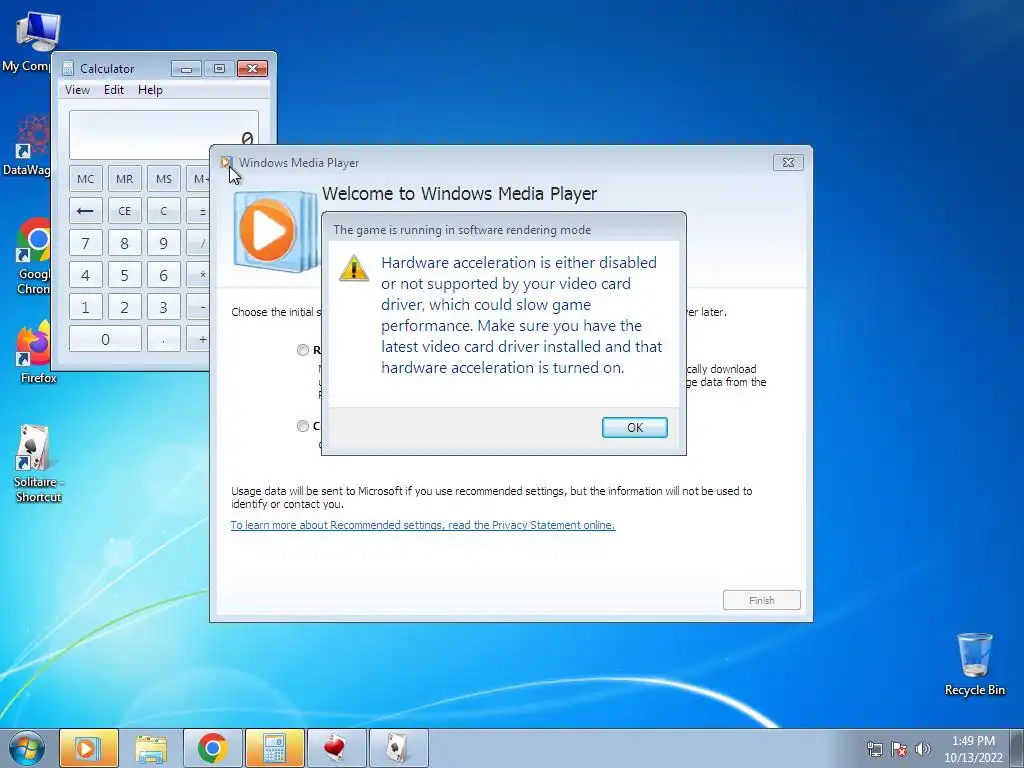Click the C clear key in Calculator
Viewport: 1024px width, 768px height.
(163, 211)
